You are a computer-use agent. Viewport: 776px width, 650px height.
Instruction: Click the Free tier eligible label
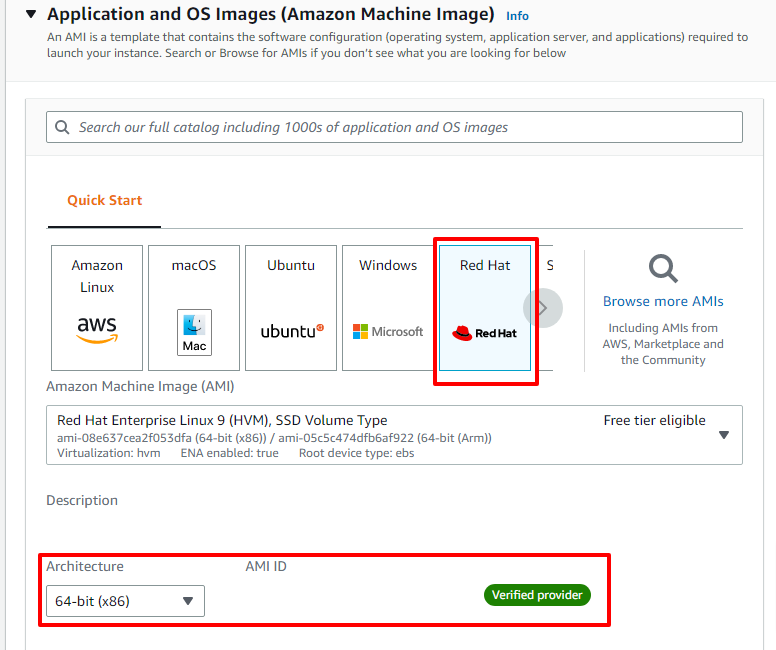click(x=654, y=420)
